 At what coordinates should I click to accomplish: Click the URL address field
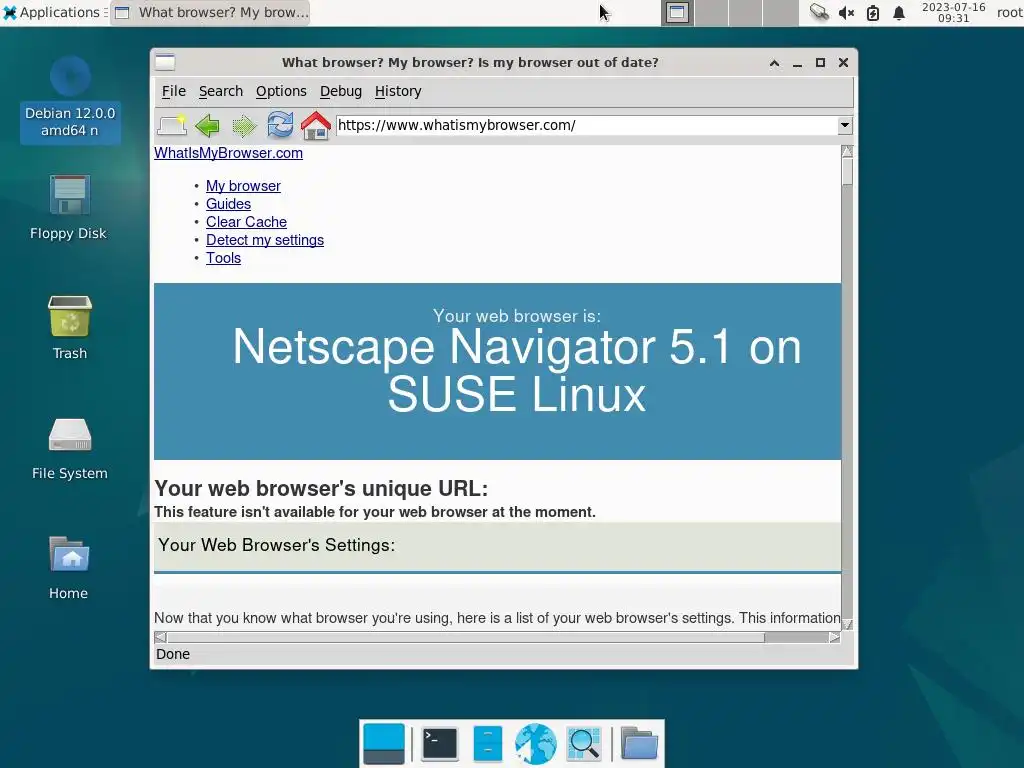586,125
